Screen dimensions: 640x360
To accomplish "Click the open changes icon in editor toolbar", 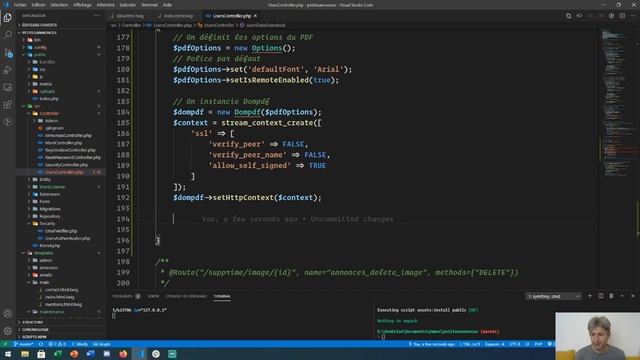I will [569, 16].
